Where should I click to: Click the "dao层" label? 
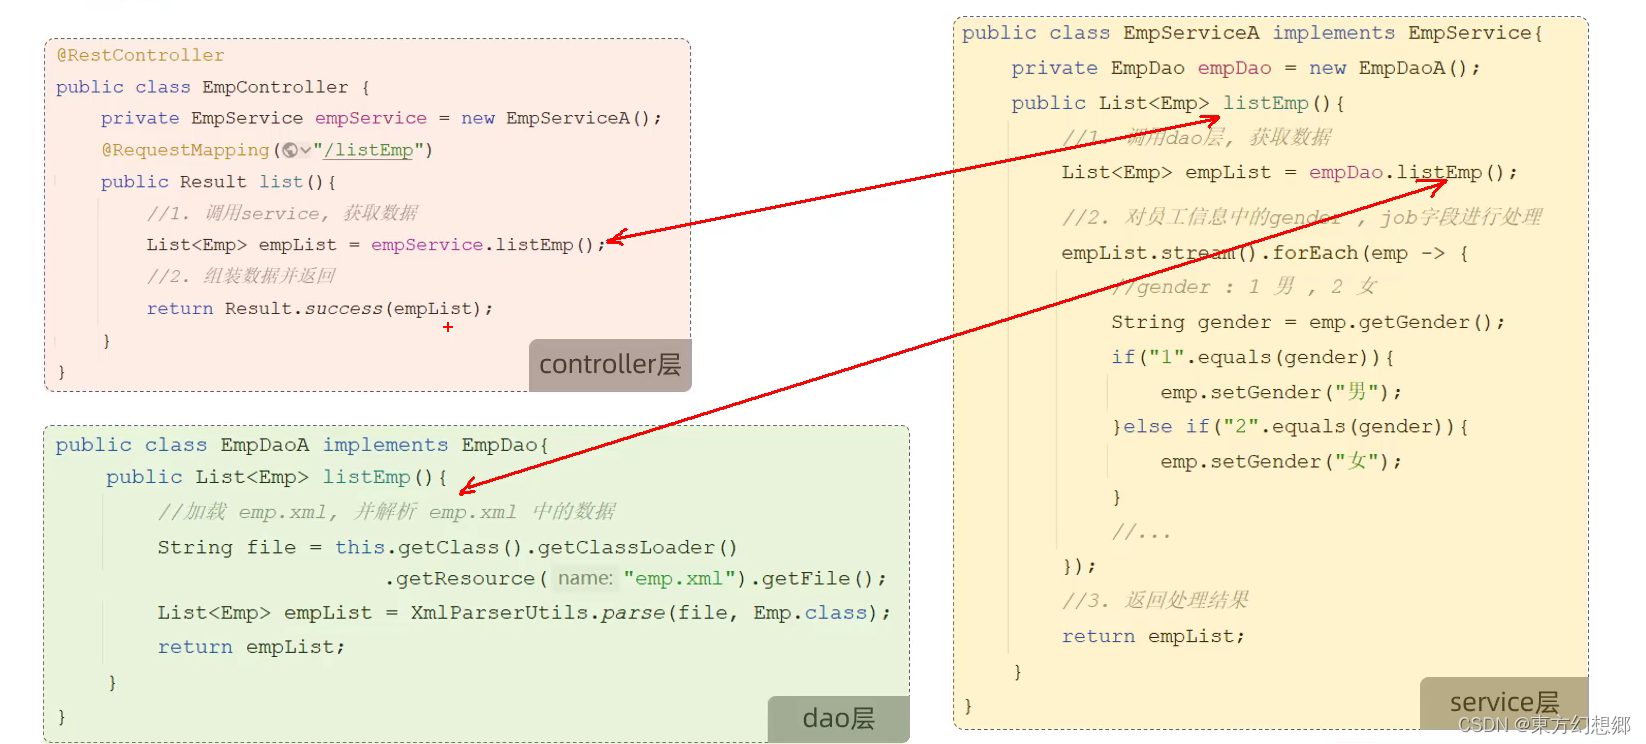point(838,718)
